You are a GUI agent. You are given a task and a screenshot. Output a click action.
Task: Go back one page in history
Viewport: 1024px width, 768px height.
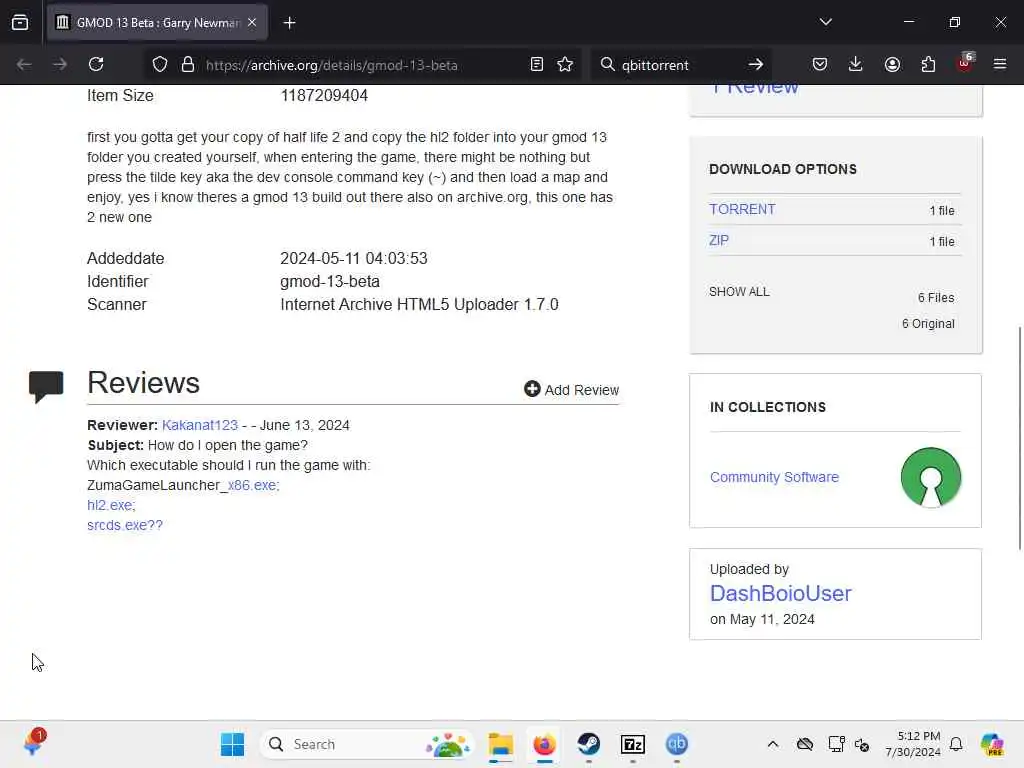24,65
